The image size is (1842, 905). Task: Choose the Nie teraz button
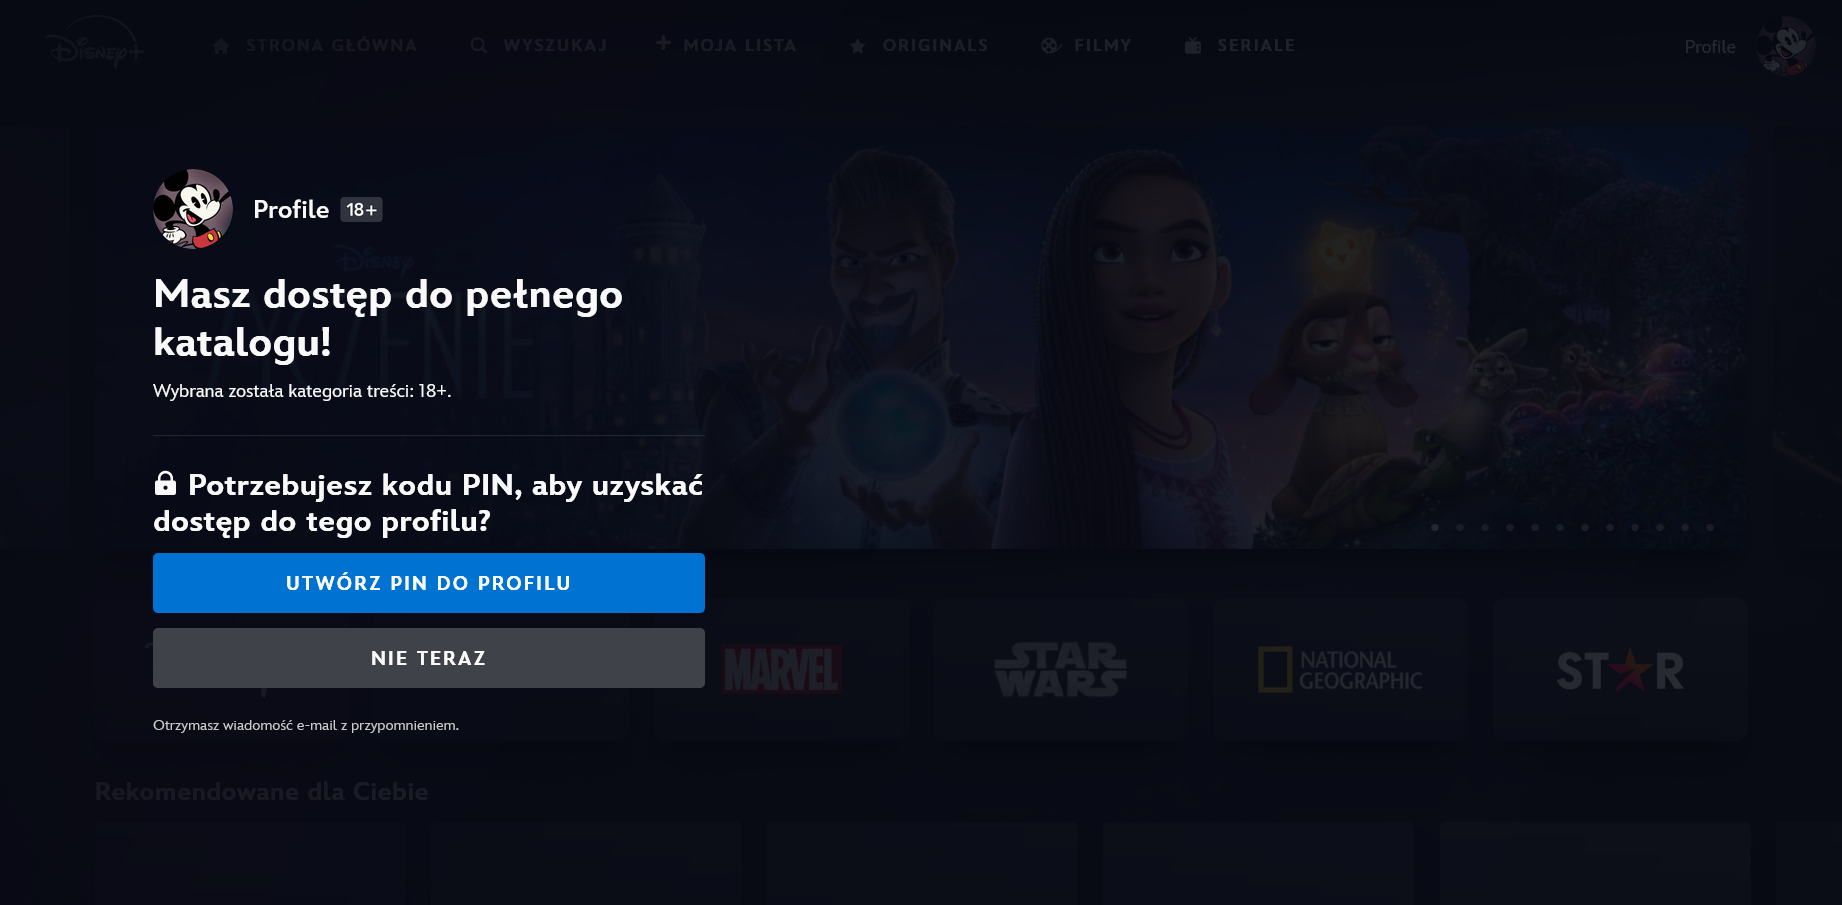click(x=429, y=658)
